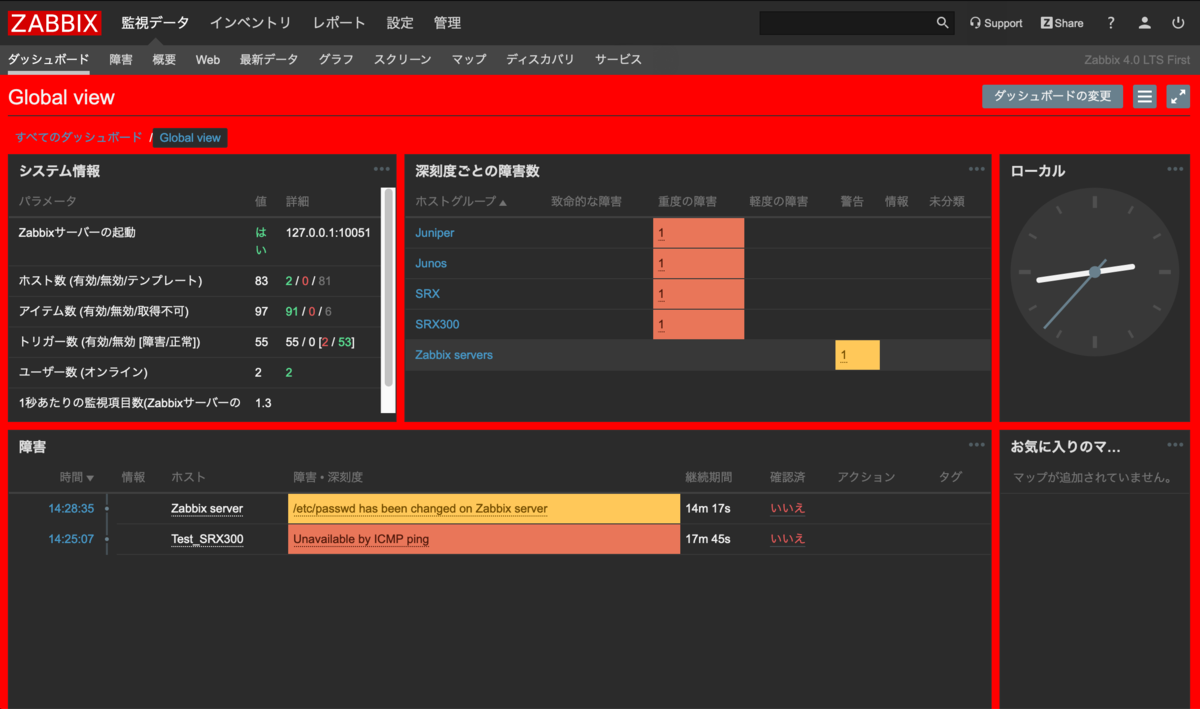This screenshot has height=709, width=1200.
Task: Click the ダッシュボードの変更 button
Action: click(1053, 96)
